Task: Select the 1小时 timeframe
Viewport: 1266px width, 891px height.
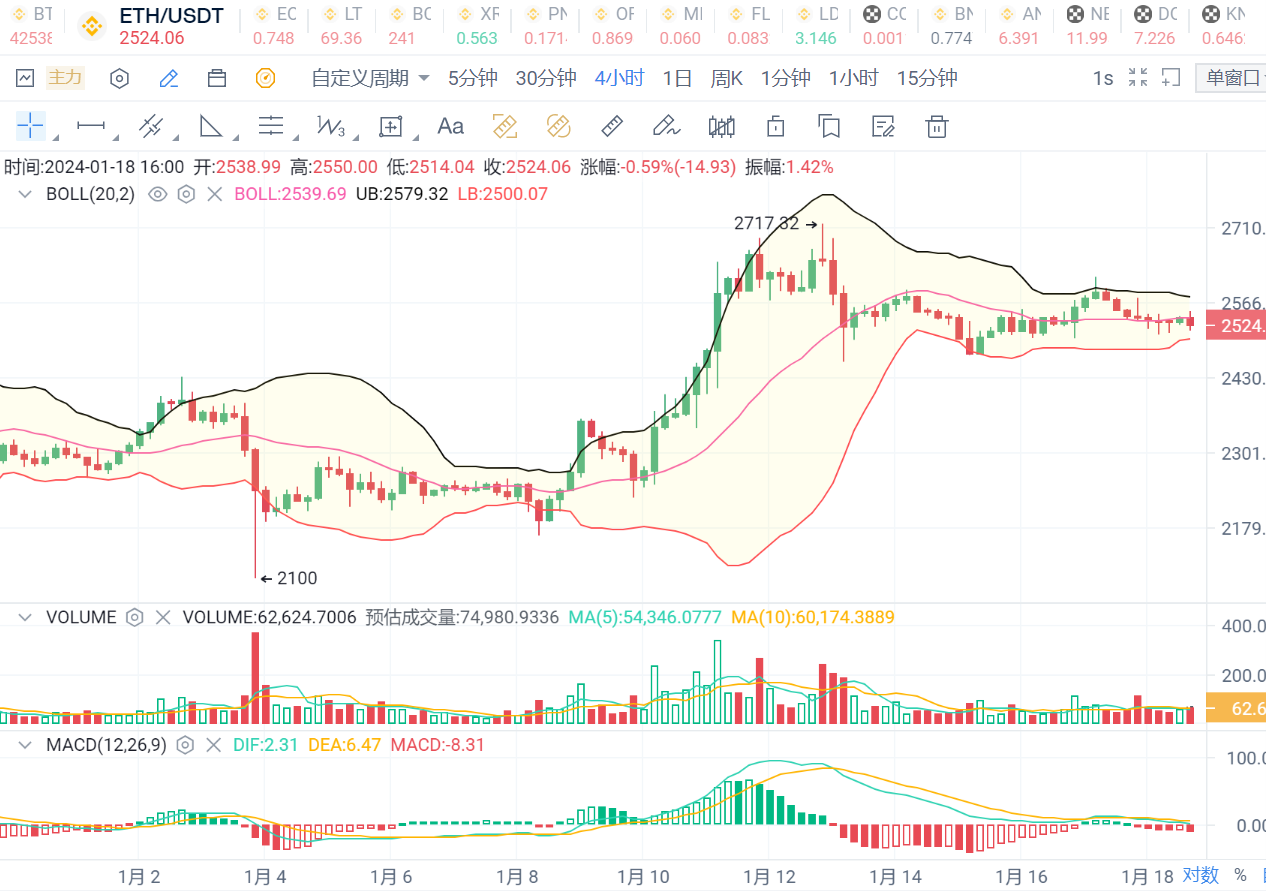Action: pos(853,78)
